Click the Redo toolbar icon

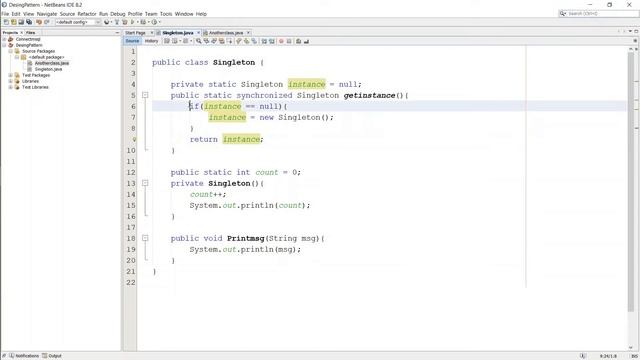click(47, 22)
